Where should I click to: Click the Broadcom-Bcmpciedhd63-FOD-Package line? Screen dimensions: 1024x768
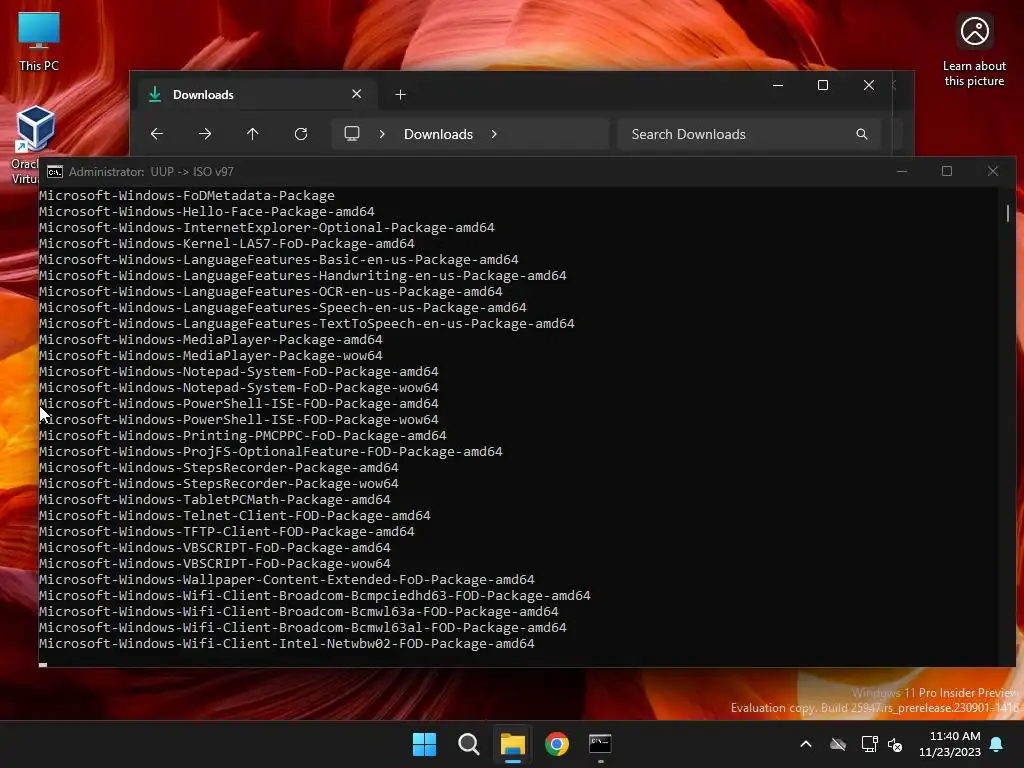coord(315,596)
